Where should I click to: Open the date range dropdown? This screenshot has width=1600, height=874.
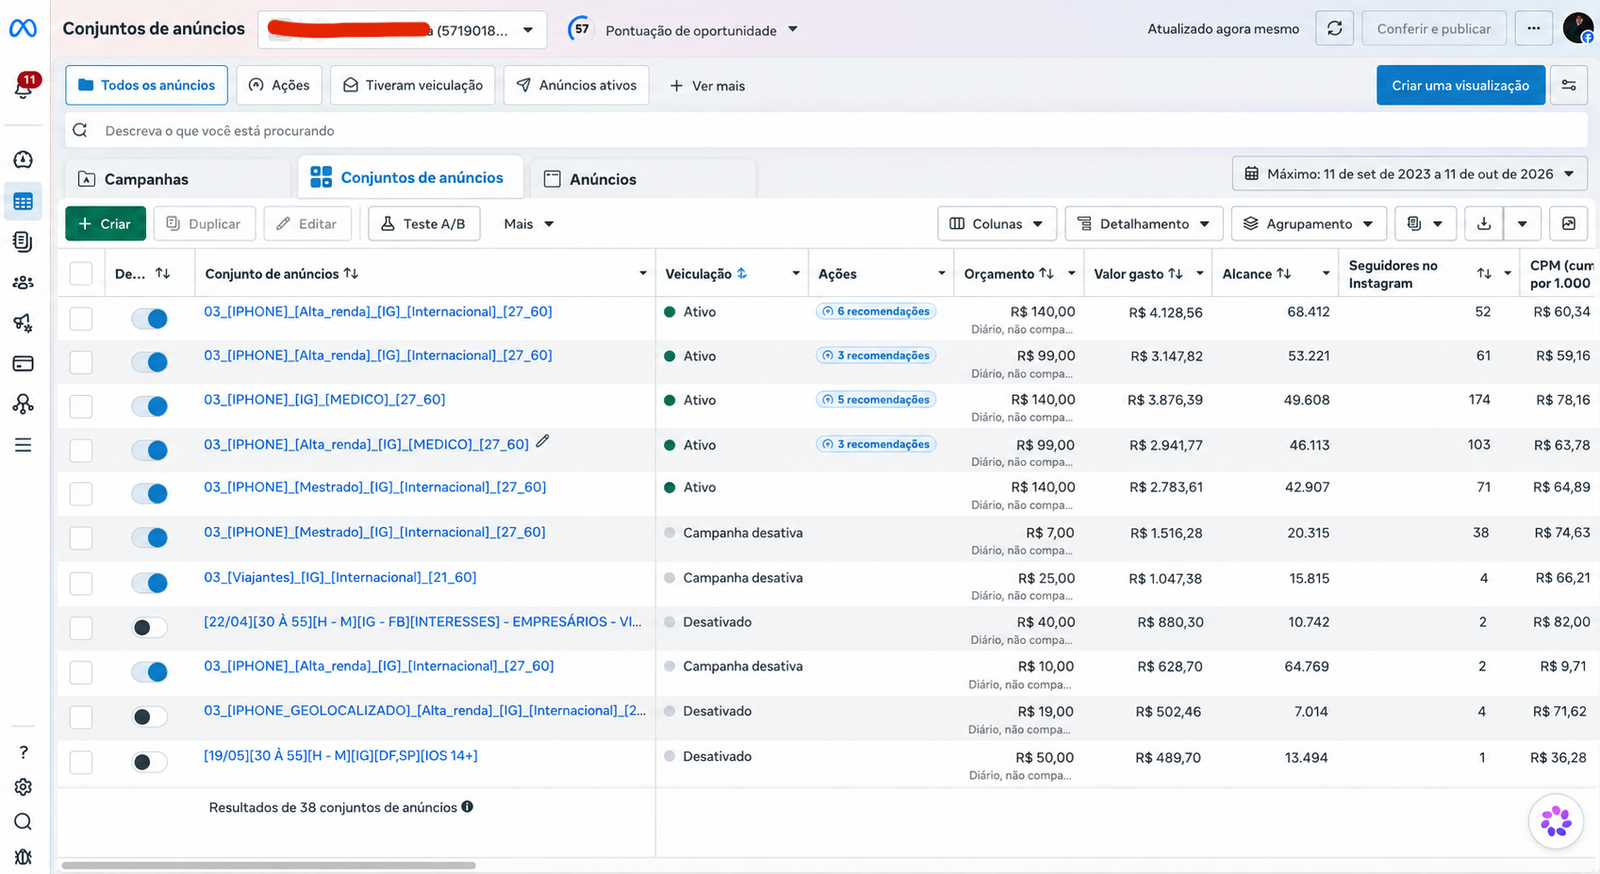(1409, 174)
